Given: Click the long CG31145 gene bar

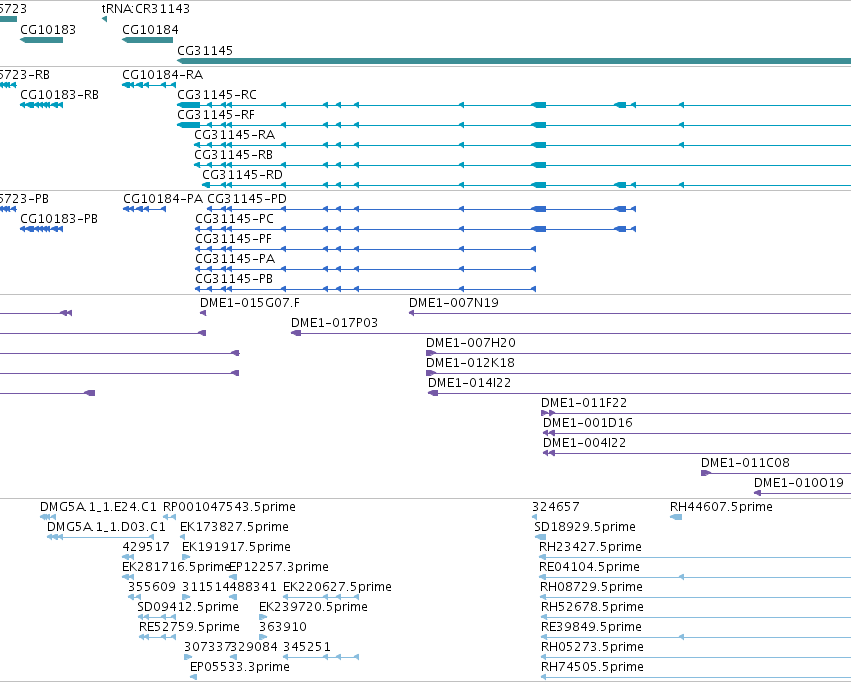Looking at the screenshot, I should point(514,61).
